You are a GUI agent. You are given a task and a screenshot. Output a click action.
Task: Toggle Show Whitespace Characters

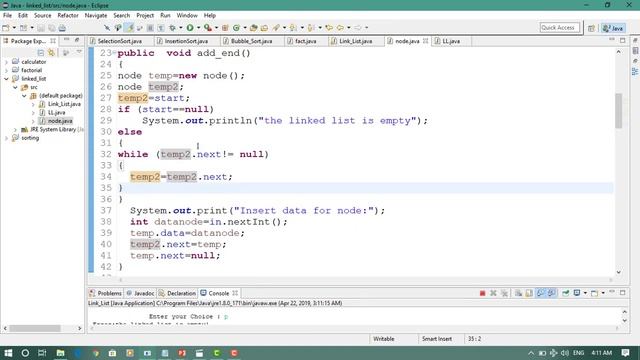pos(161,28)
